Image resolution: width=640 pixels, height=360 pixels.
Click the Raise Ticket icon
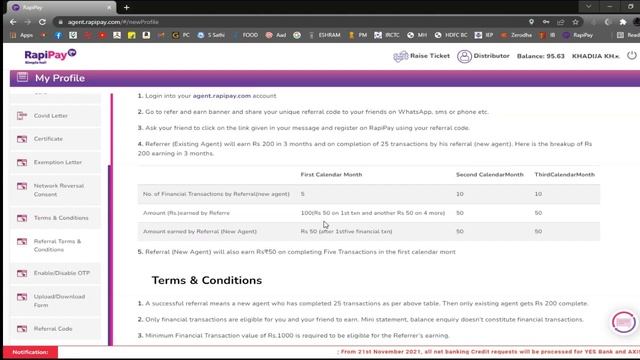(x=400, y=56)
